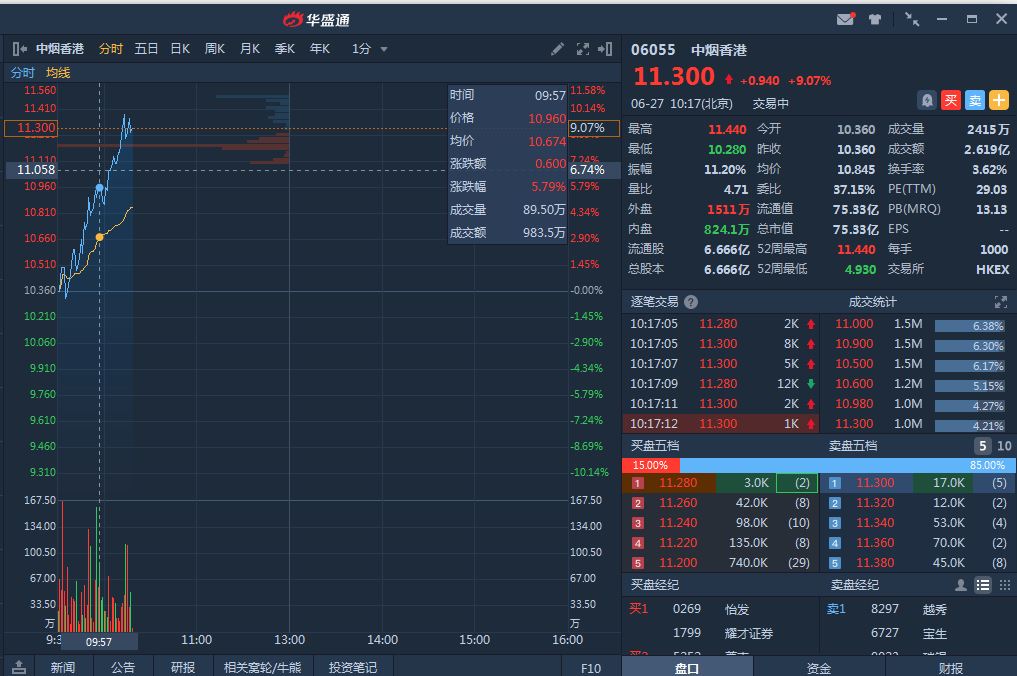The image size is (1017, 676).
Task: Select buy level 5 at 11.200
Action: [x=720, y=562]
